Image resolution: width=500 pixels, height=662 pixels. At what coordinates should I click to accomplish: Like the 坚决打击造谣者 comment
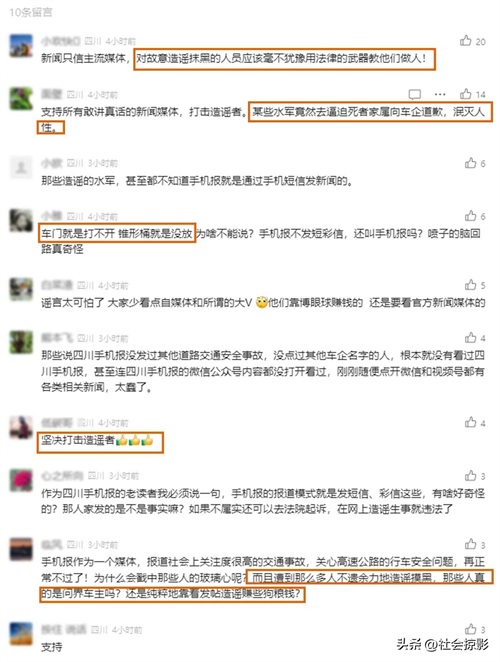[x=470, y=422]
